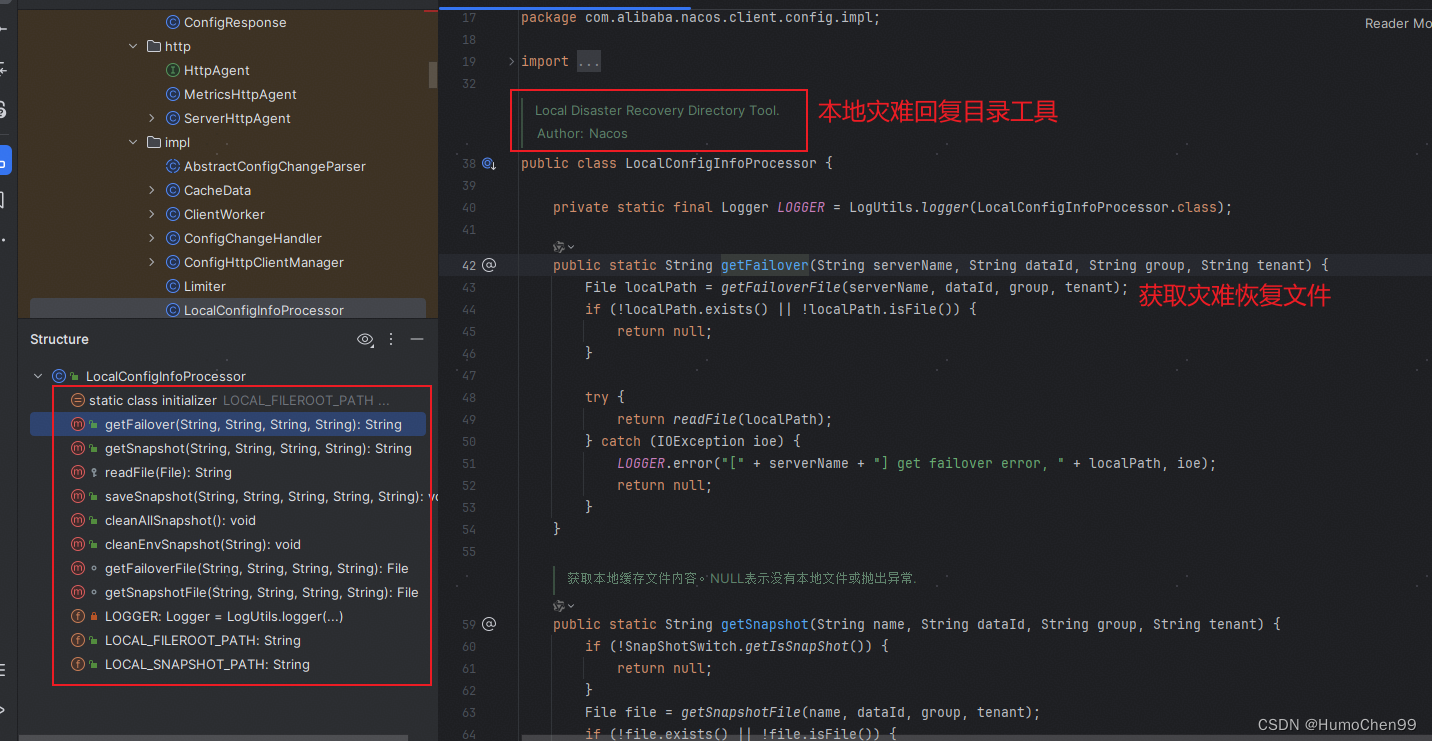Viewport: 1432px width, 741px height.
Task: Open the Structure view options eye icon
Action: [x=365, y=339]
